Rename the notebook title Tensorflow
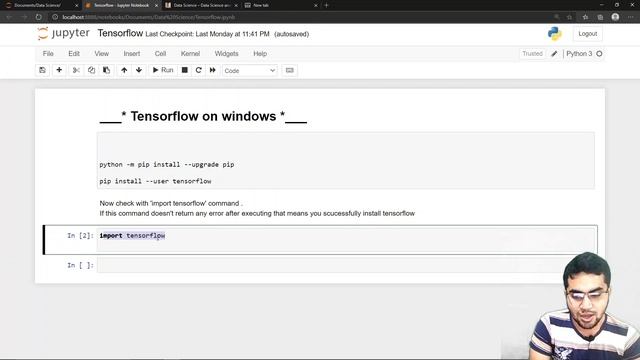 (120, 33)
